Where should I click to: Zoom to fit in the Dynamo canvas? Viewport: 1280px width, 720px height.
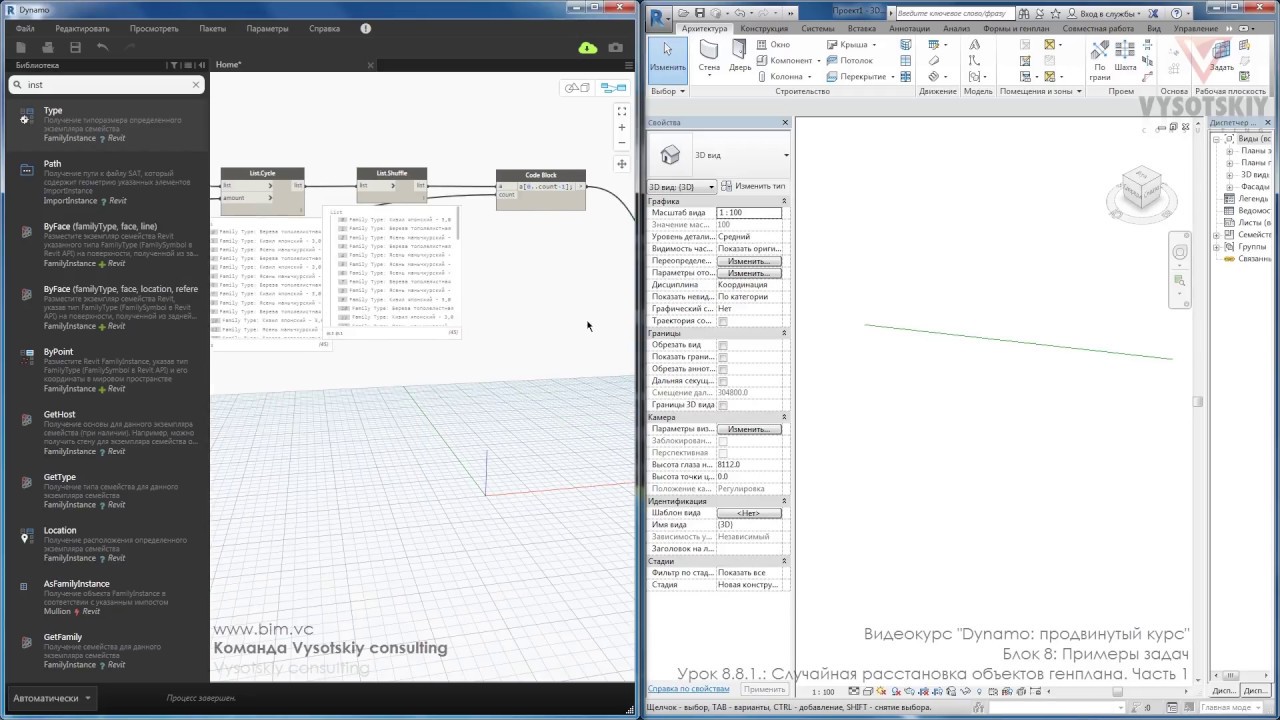[621, 111]
